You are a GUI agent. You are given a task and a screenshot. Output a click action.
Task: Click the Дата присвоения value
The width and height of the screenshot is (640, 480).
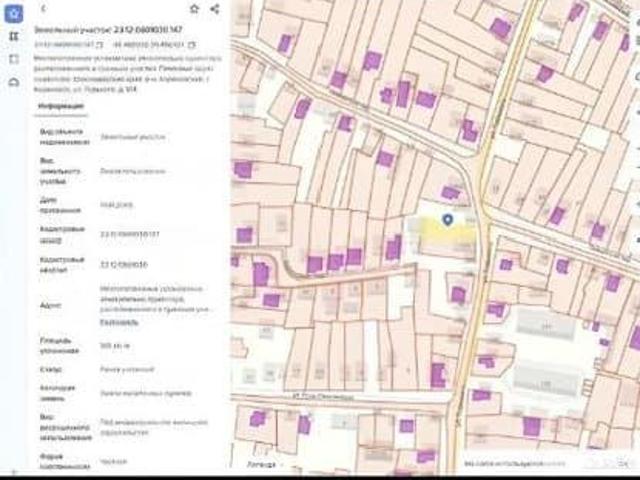coord(116,205)
